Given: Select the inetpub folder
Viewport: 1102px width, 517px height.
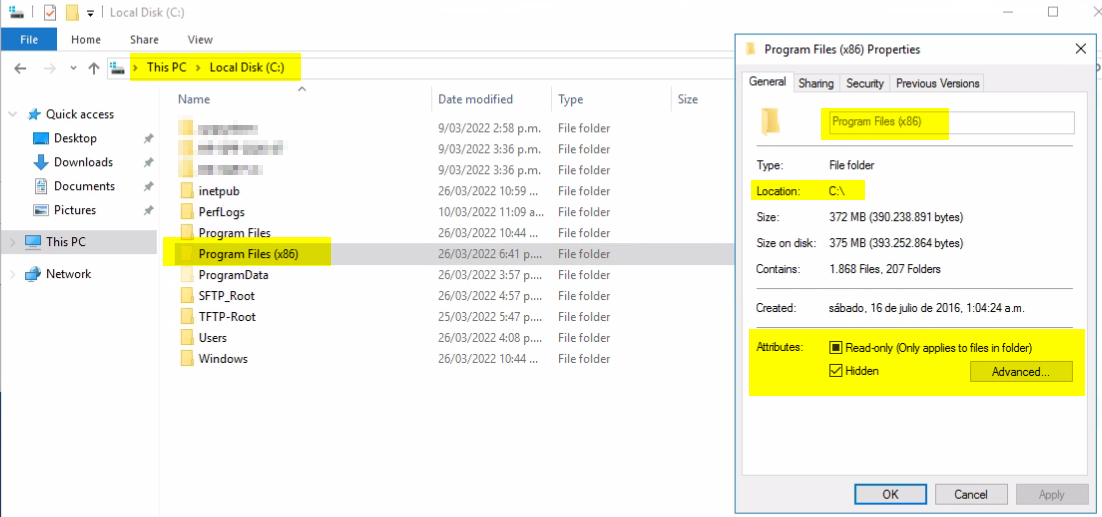Looking at the screenshot, I should (x=219, y=191).
